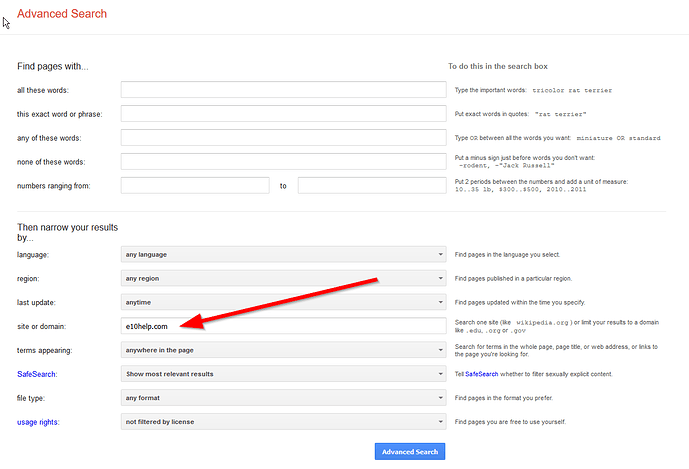Open the 'any language' dropdown
This screenshot has width=689, height=469.
[x=282, y=254]
